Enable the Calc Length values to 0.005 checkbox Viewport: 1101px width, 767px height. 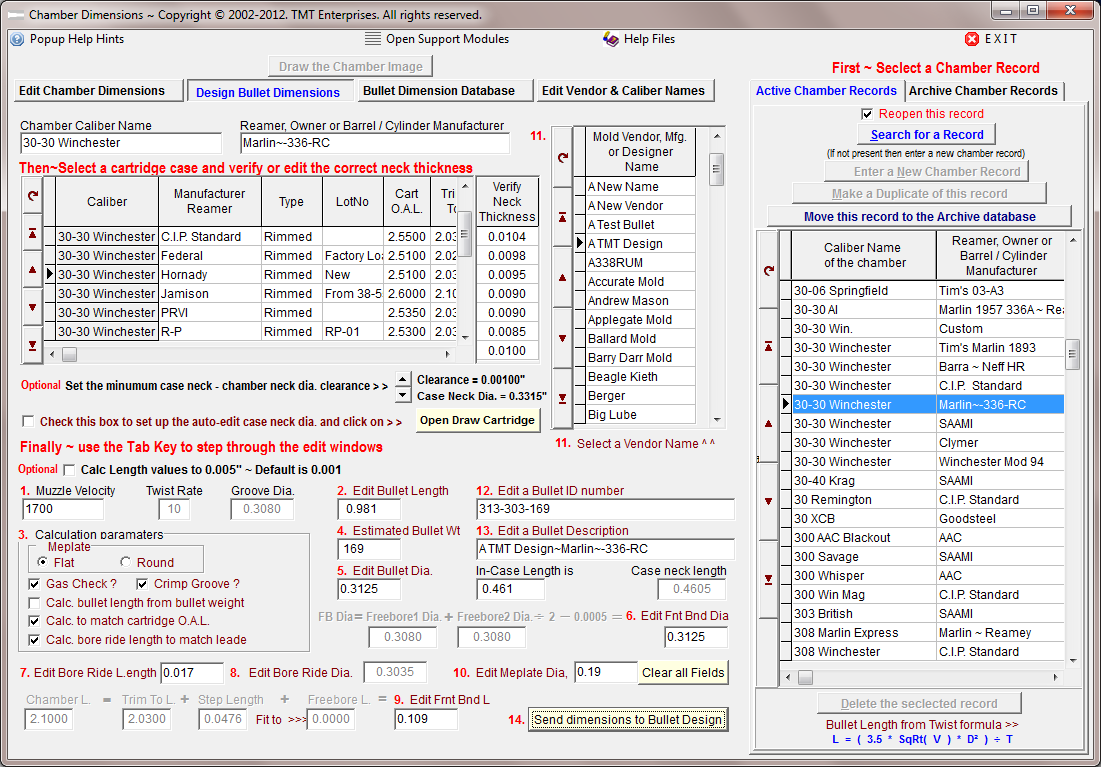[69, 470]
